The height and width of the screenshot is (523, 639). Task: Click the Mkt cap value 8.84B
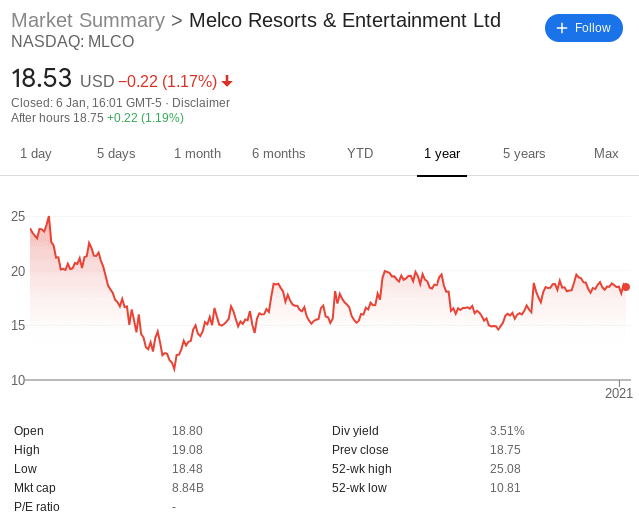coord(188,488)
